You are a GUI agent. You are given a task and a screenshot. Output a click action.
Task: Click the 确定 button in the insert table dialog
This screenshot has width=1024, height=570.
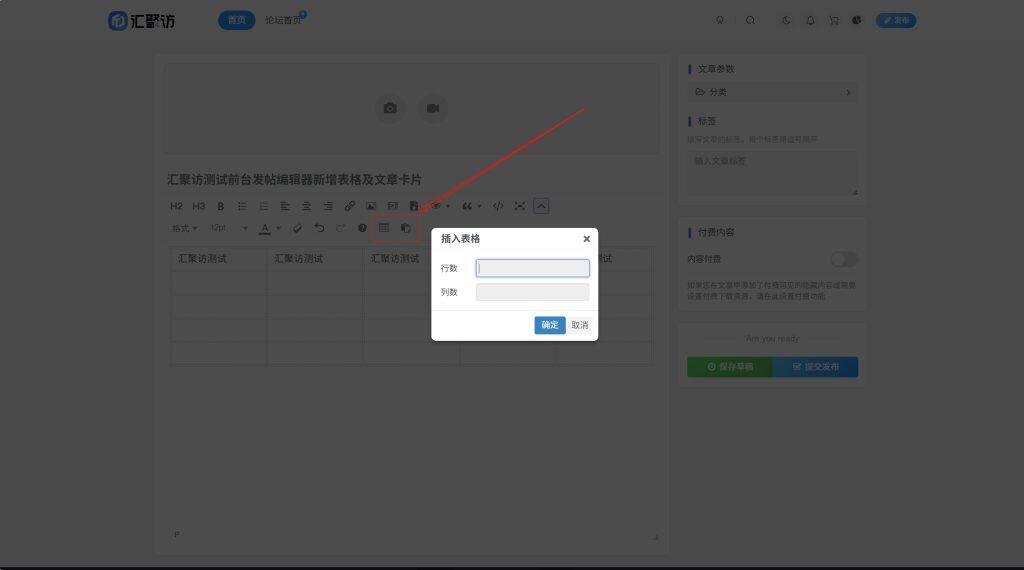[549, 325]
